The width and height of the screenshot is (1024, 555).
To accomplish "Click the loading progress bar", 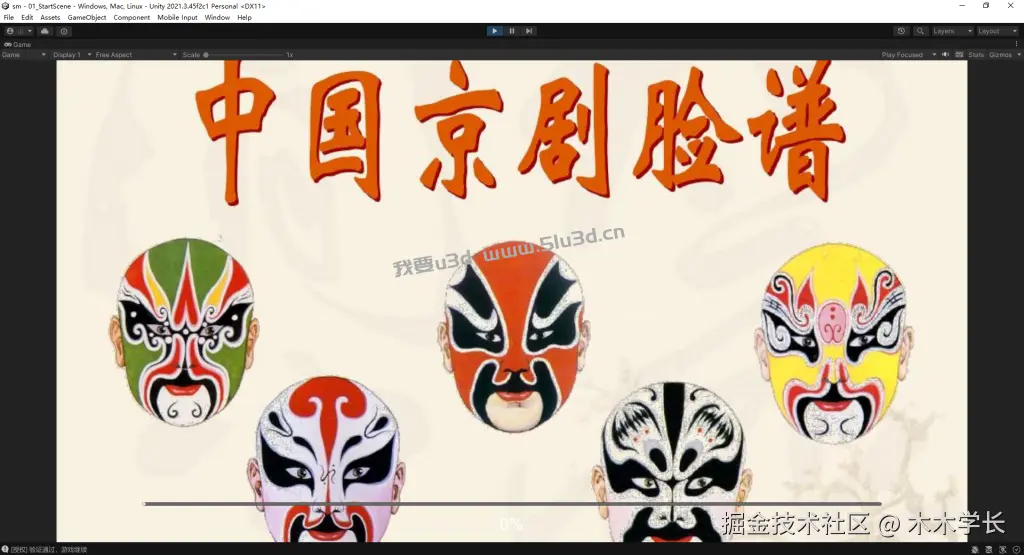I will point(512,504).
